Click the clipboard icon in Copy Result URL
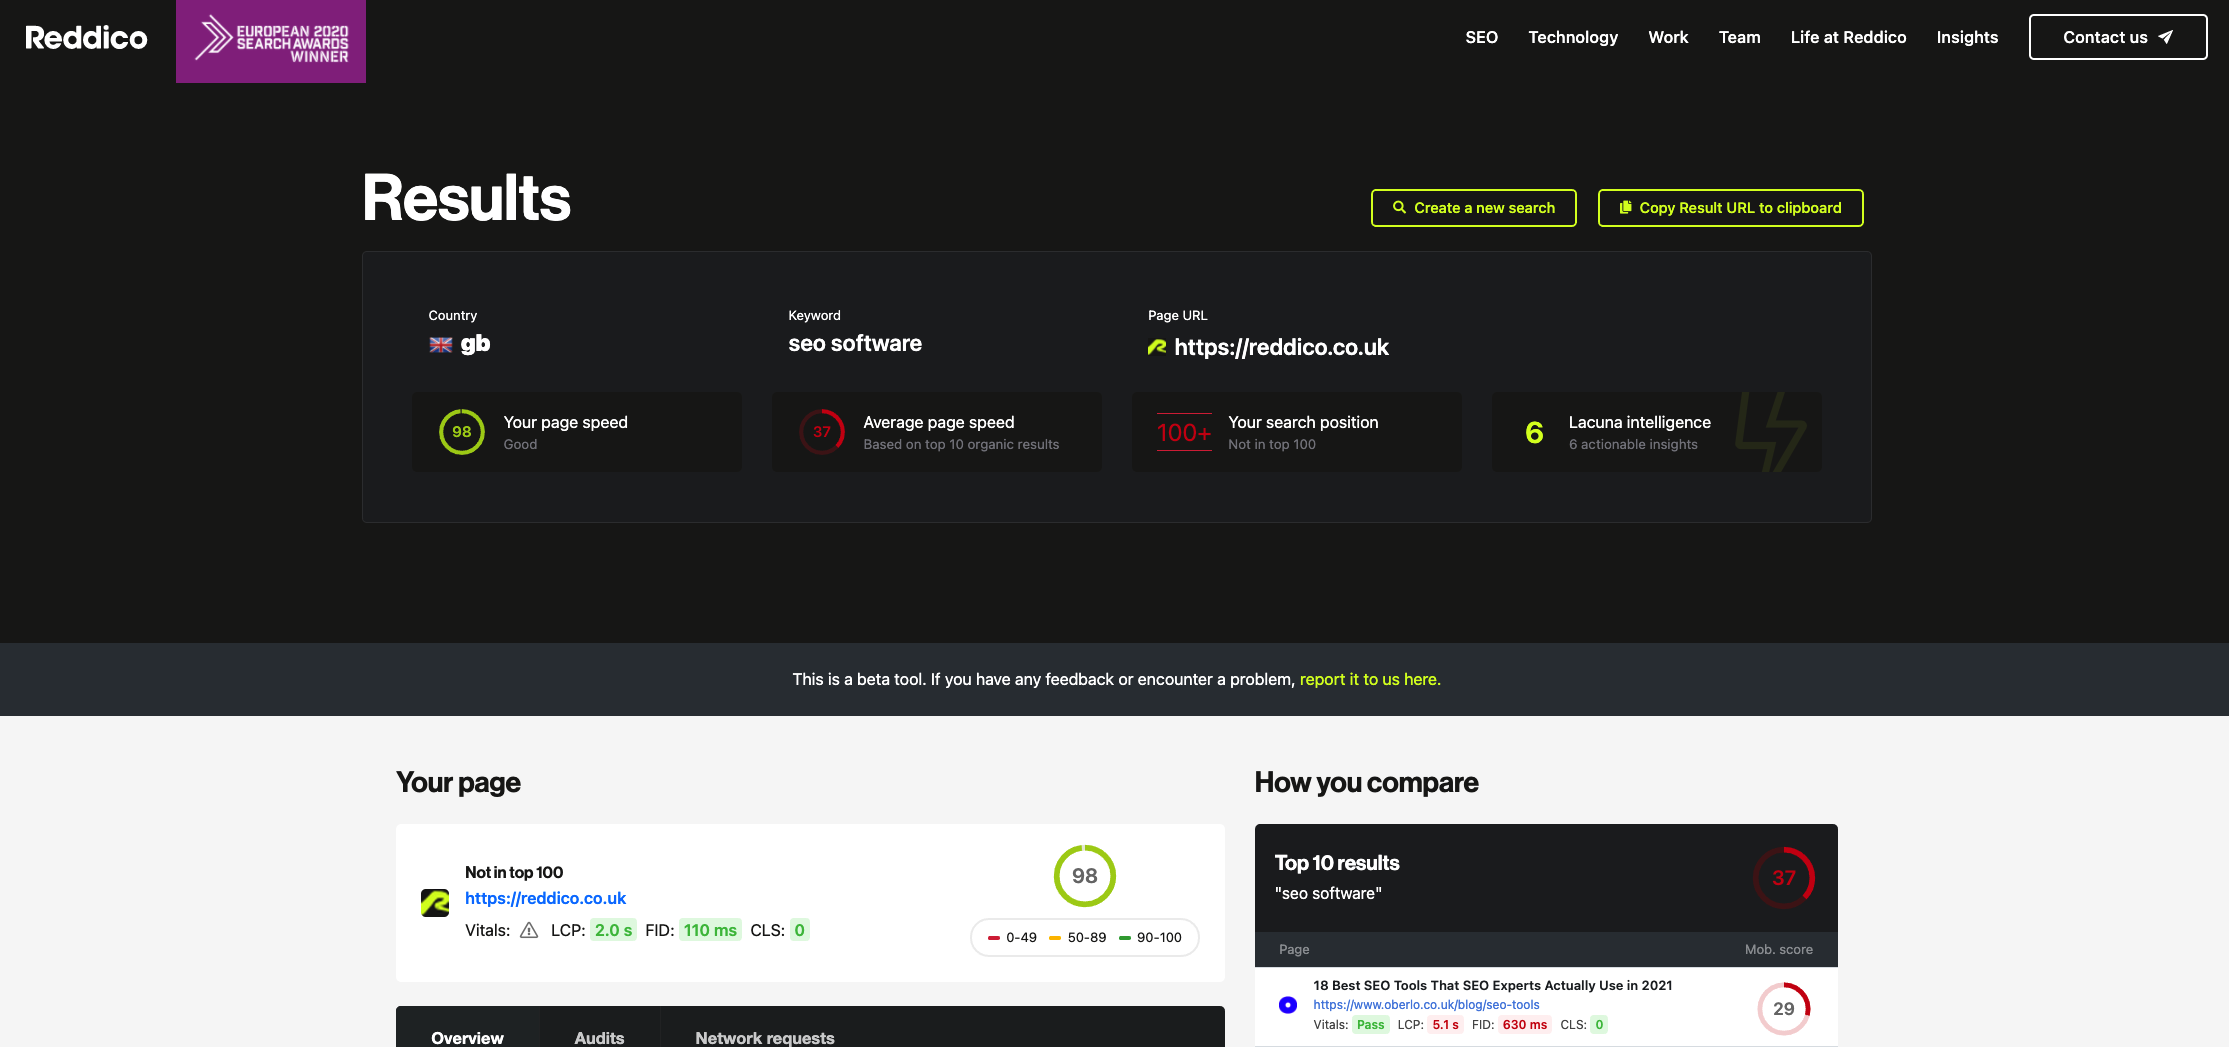 pyautogui.click(x=1625, y=208)
